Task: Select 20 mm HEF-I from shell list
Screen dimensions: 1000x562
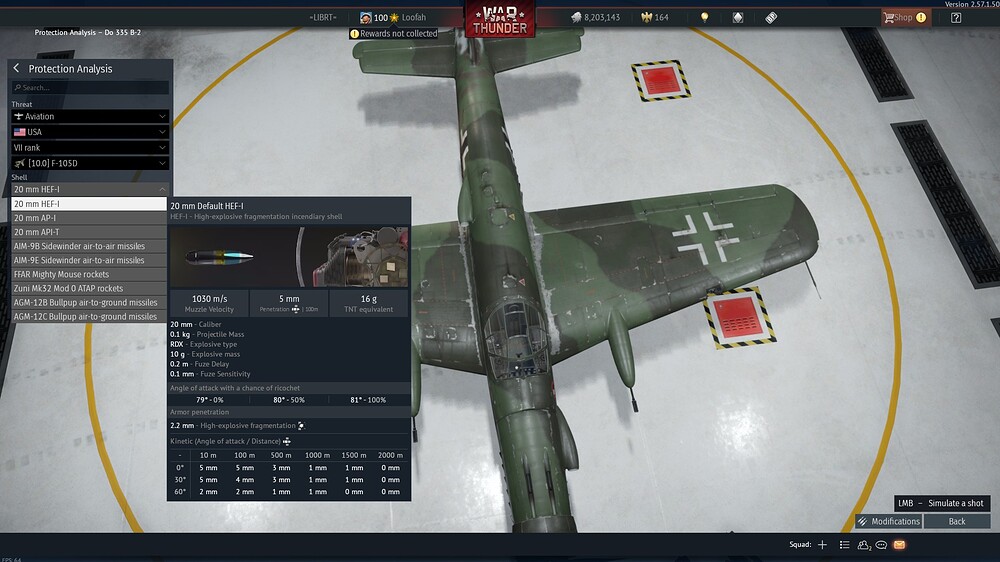Action: [x=89, y=203]
